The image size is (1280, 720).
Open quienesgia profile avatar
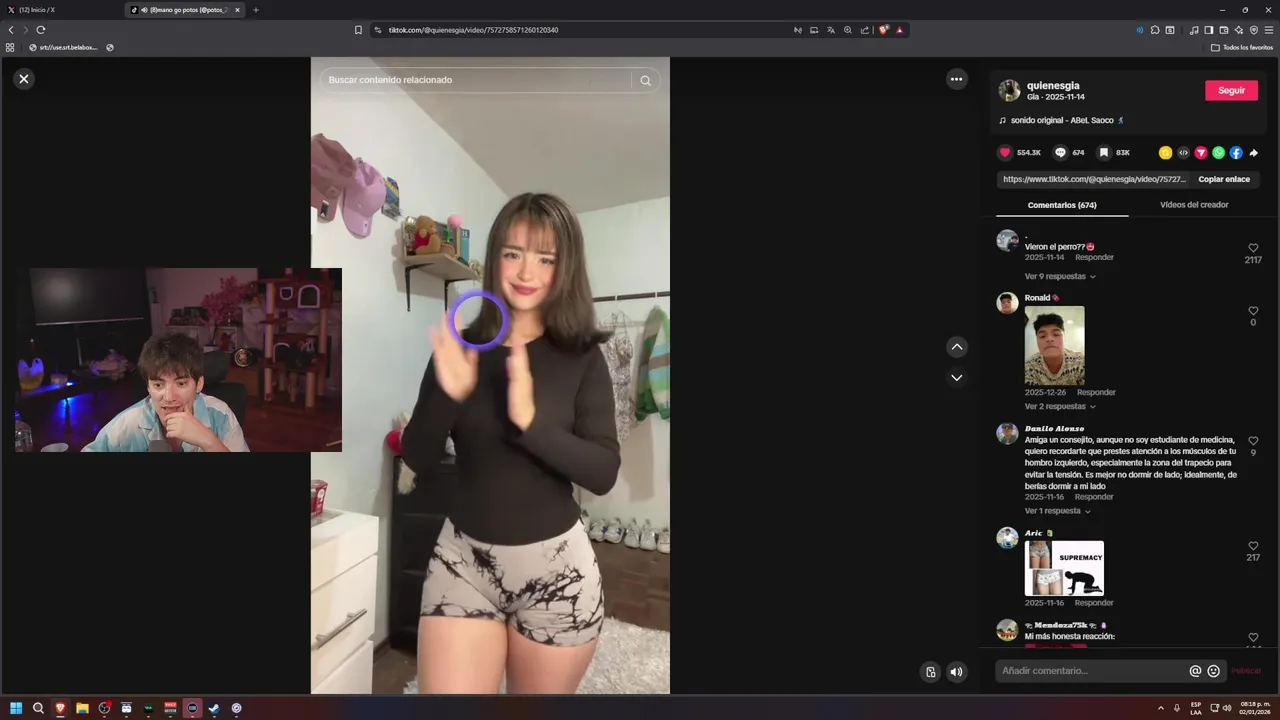1009,91
